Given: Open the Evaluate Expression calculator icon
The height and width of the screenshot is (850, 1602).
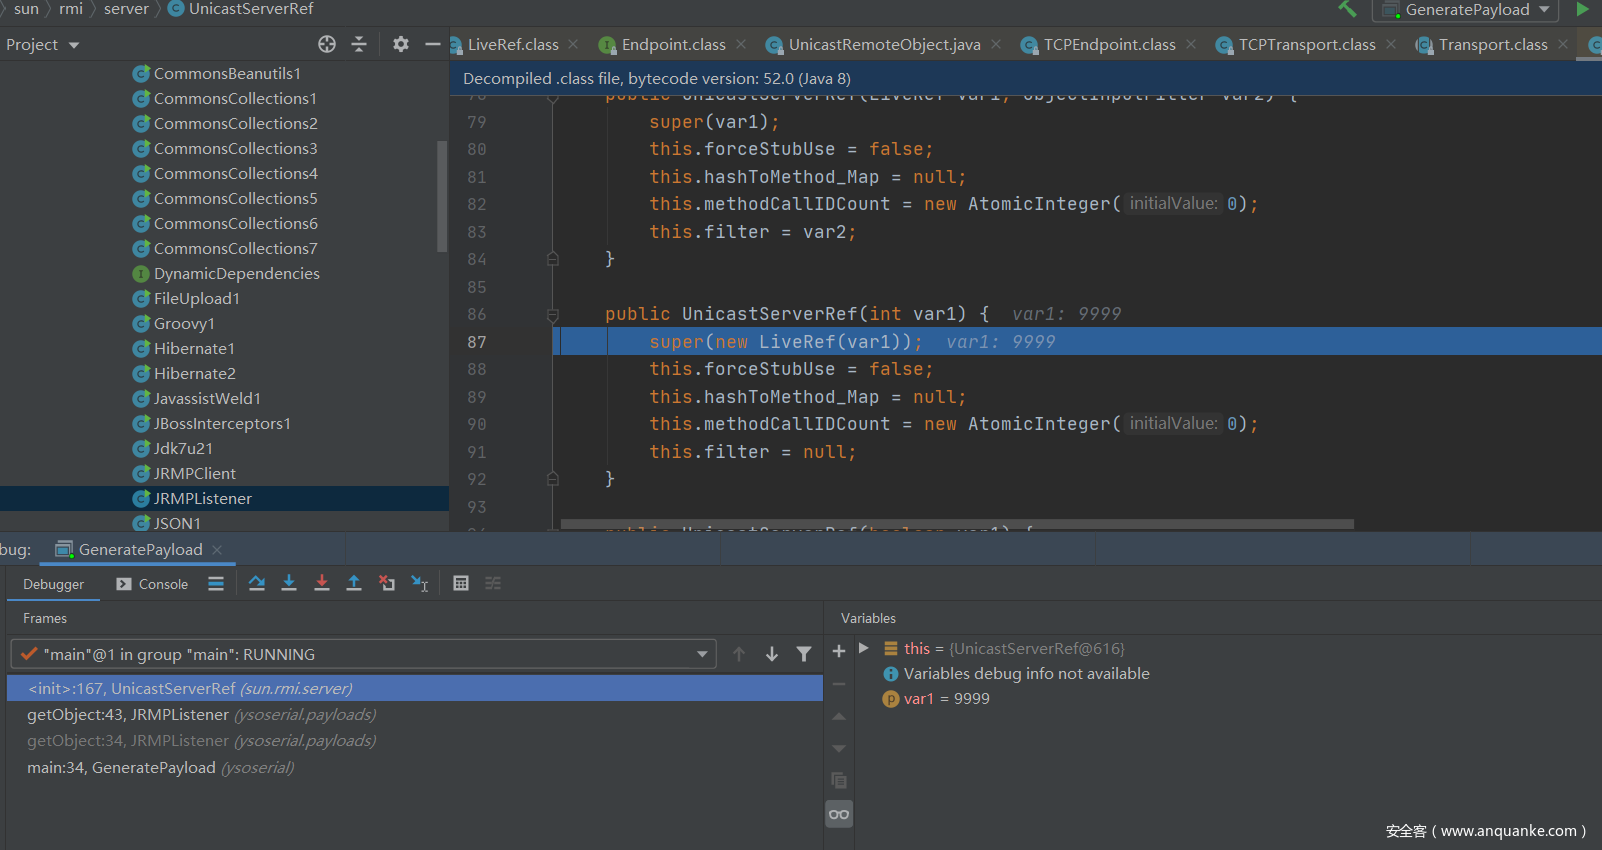Looking at the screenshot, I should (x=461, y=583).
